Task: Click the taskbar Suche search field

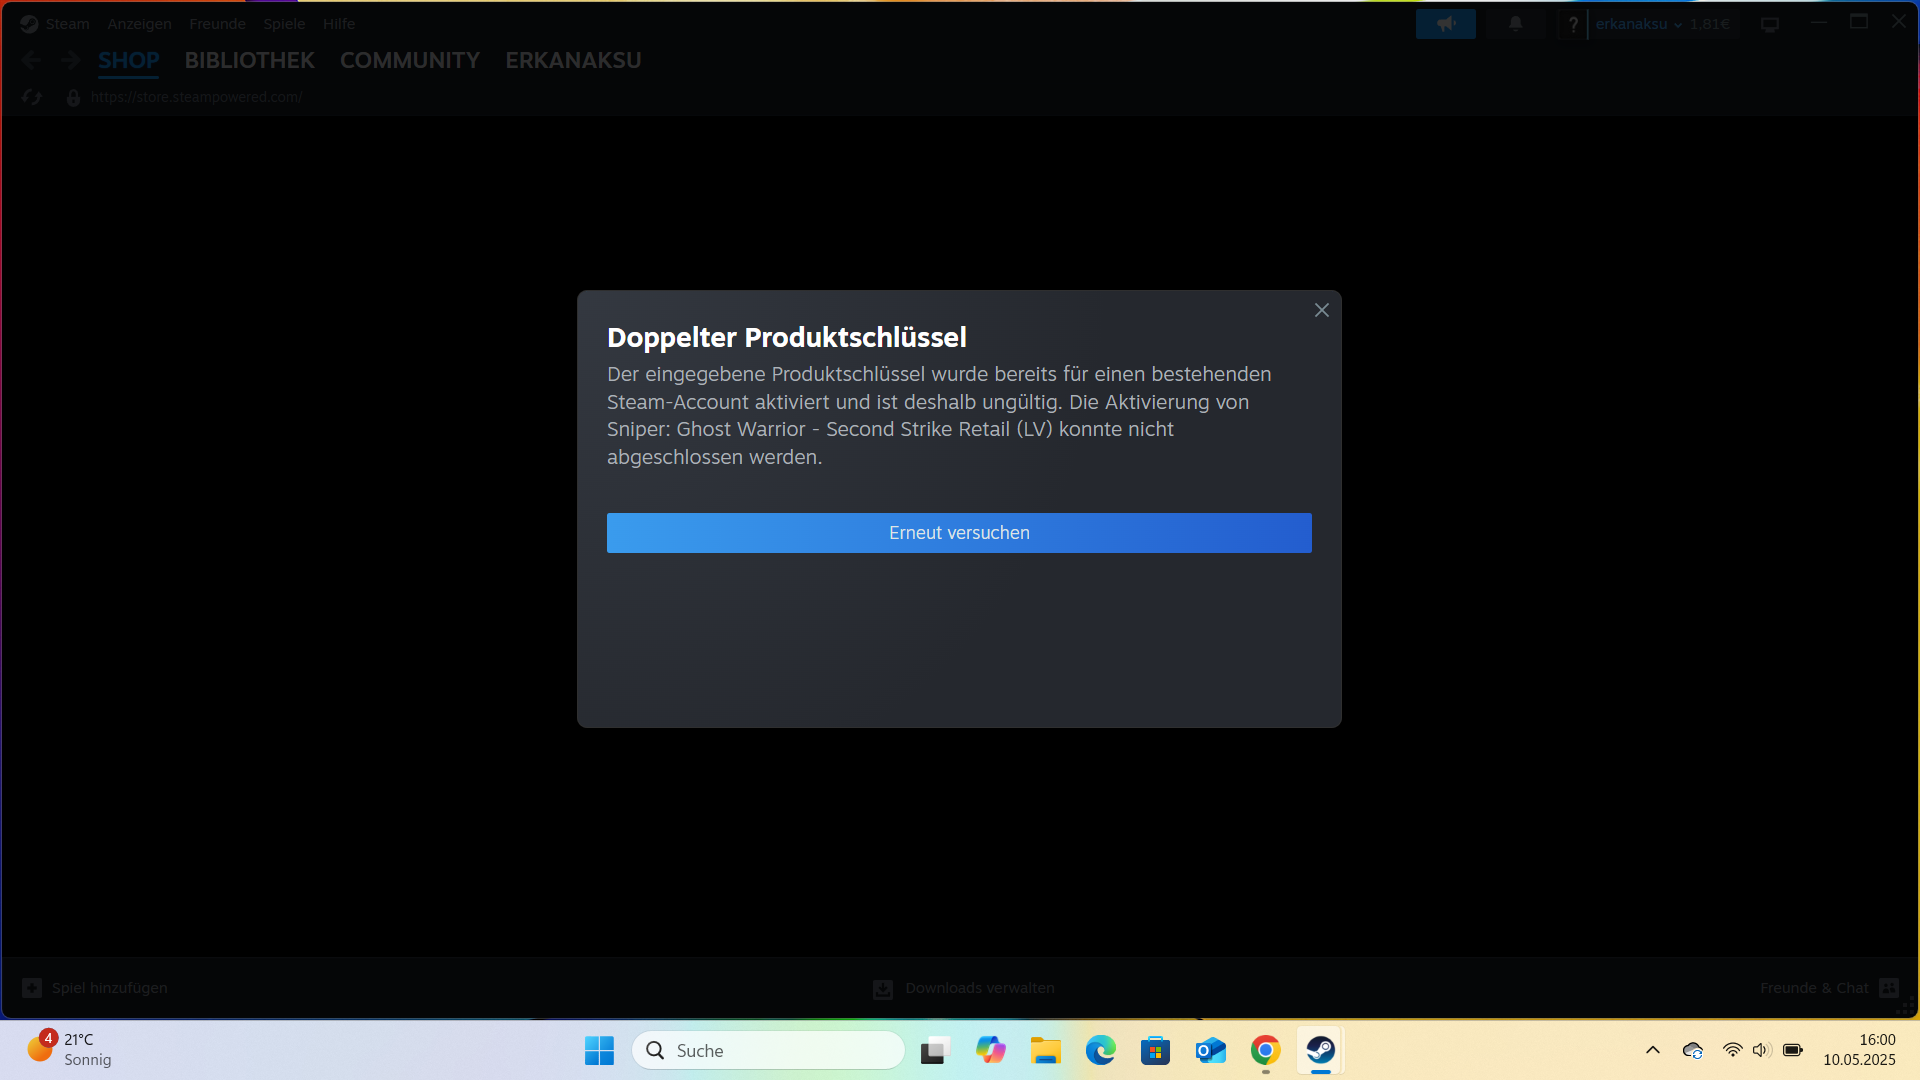Action: click(x=768, y=1050)
